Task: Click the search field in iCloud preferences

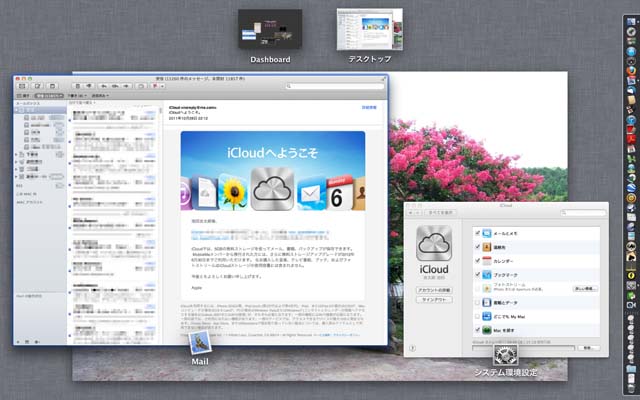Action: 583,213
